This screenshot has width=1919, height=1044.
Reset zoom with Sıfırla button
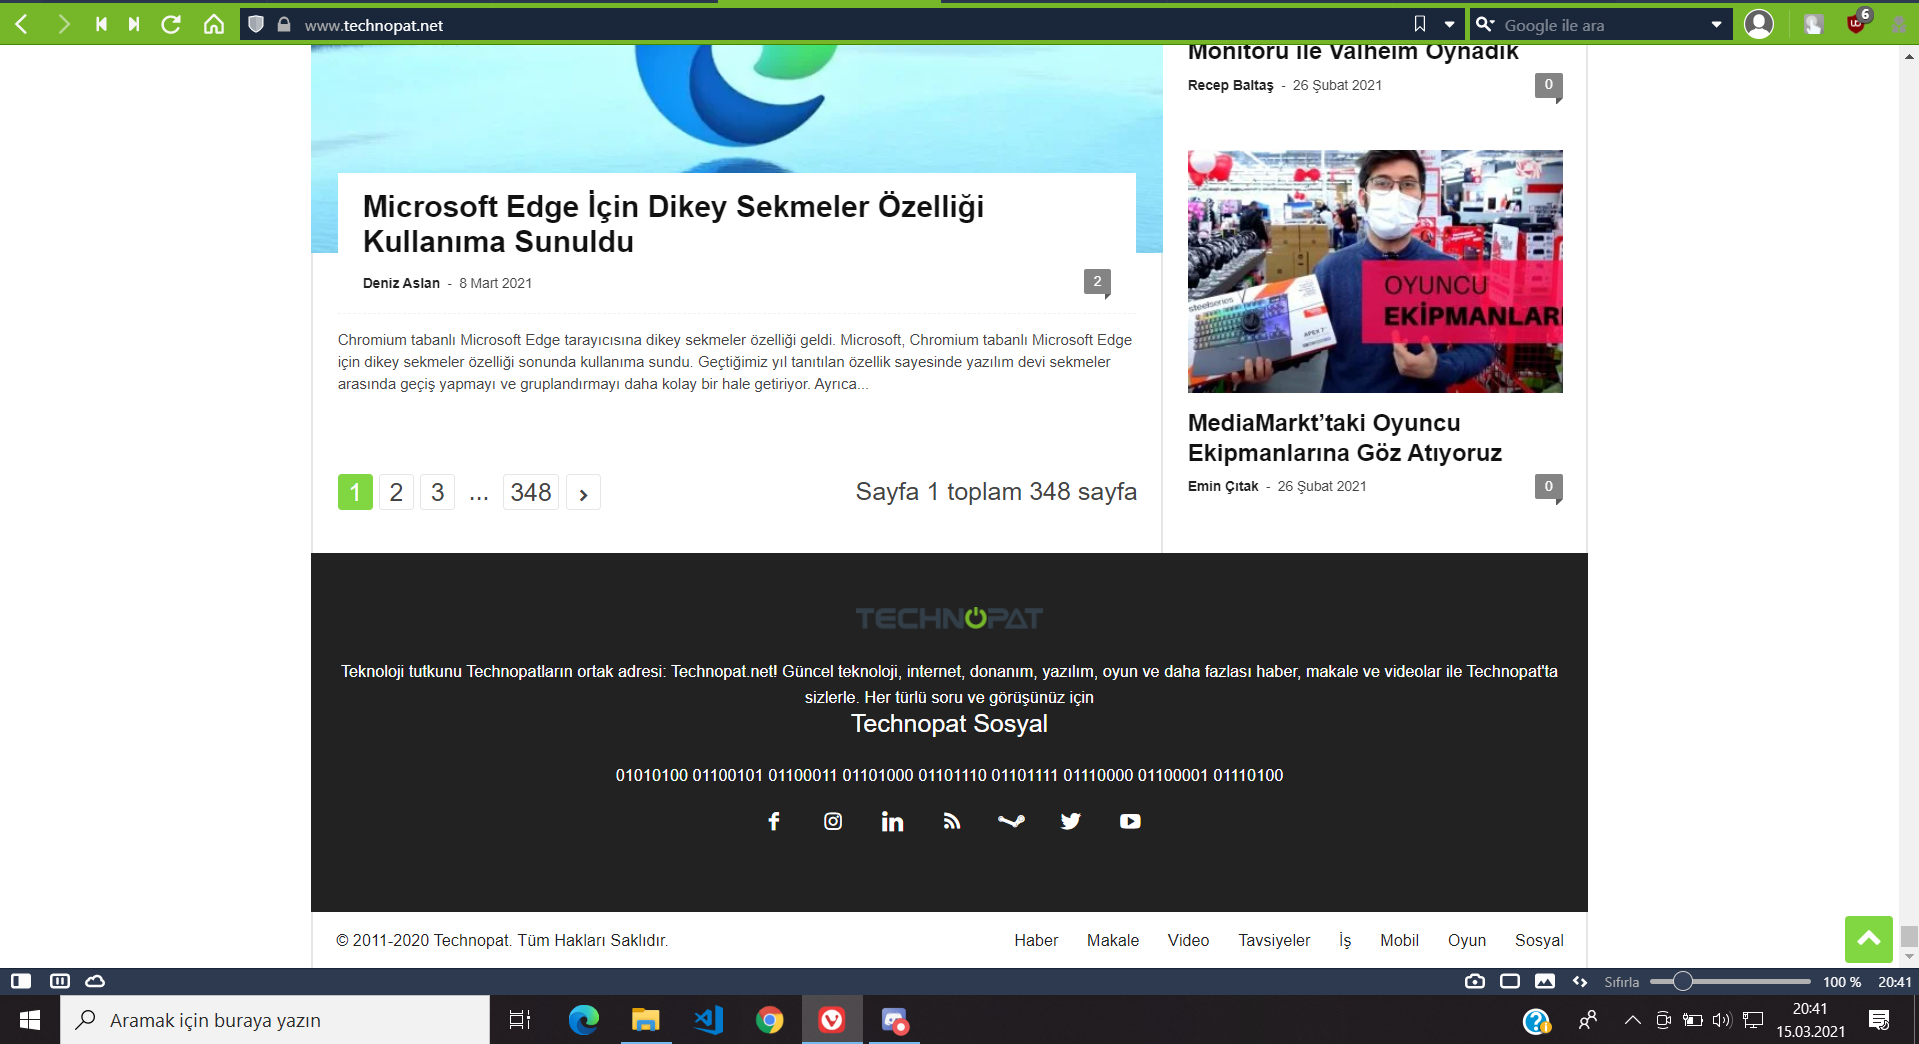click(1621, 982)
